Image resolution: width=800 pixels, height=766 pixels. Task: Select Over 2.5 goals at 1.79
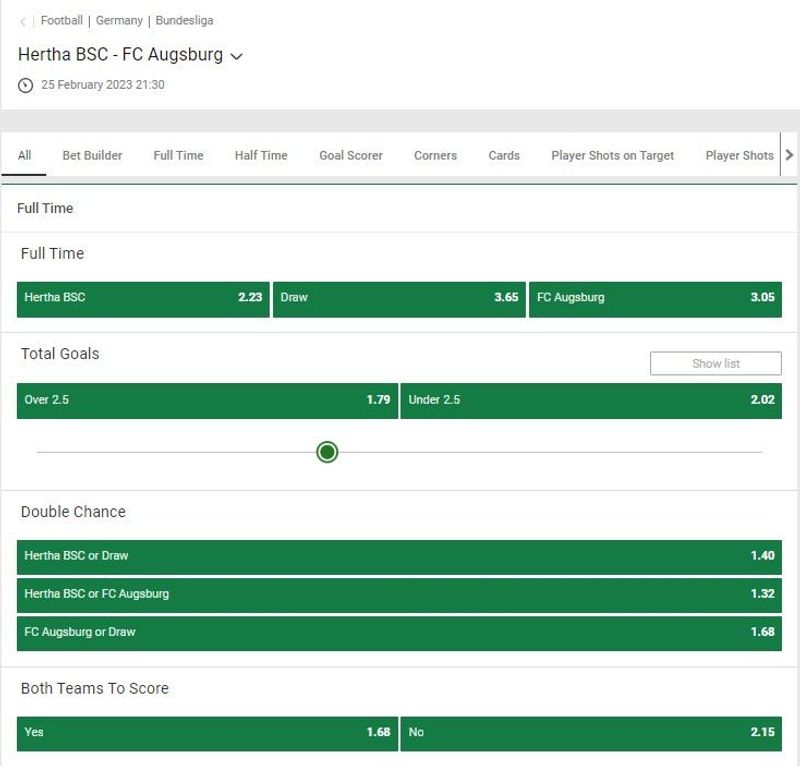click(x=207, y=401)
